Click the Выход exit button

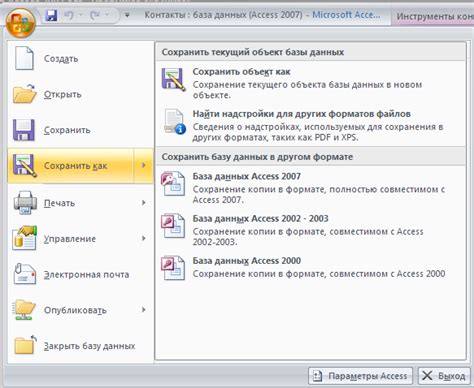point(444,376)
